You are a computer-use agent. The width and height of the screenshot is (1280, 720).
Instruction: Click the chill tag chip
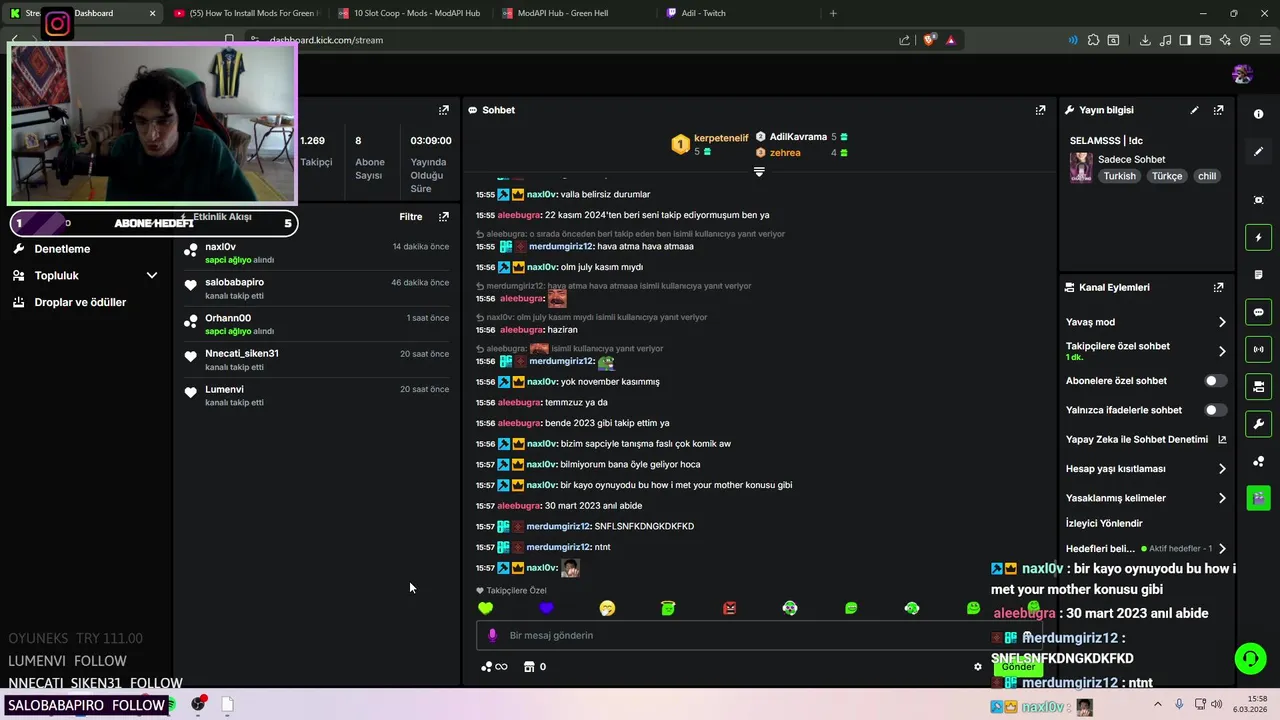tap(1207, 176)
